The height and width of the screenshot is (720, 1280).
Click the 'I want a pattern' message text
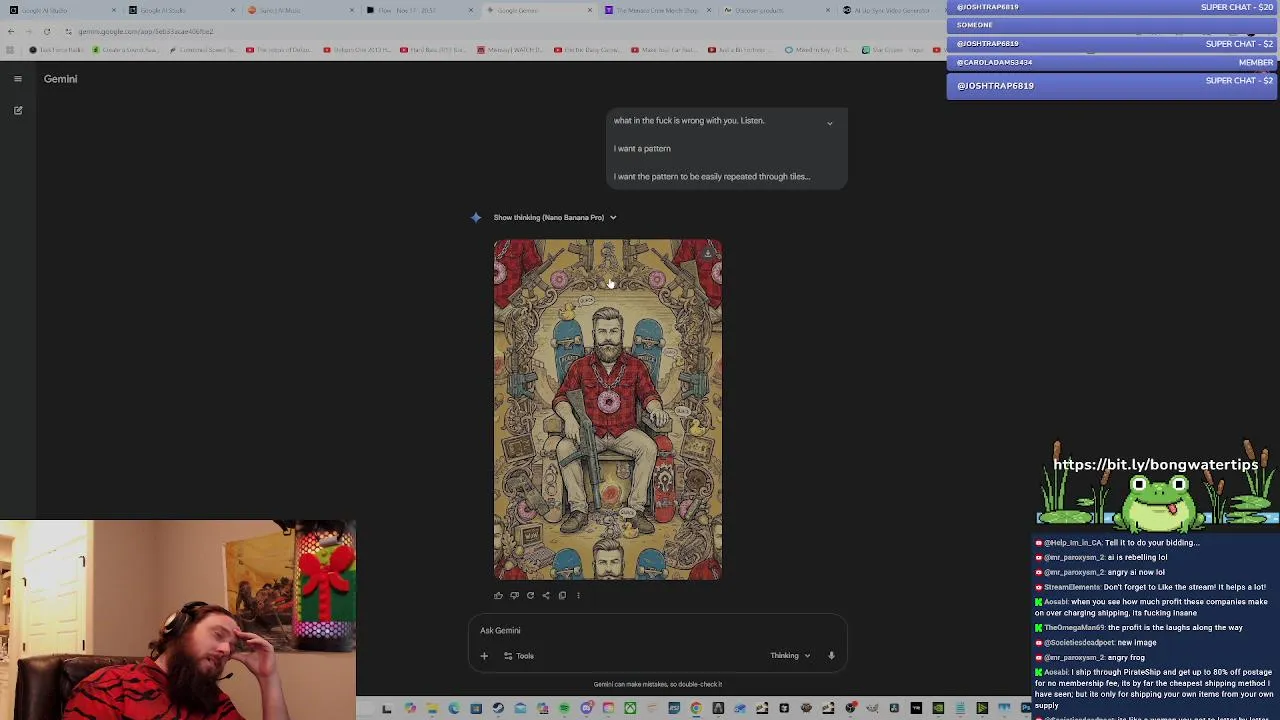(642, 148)
